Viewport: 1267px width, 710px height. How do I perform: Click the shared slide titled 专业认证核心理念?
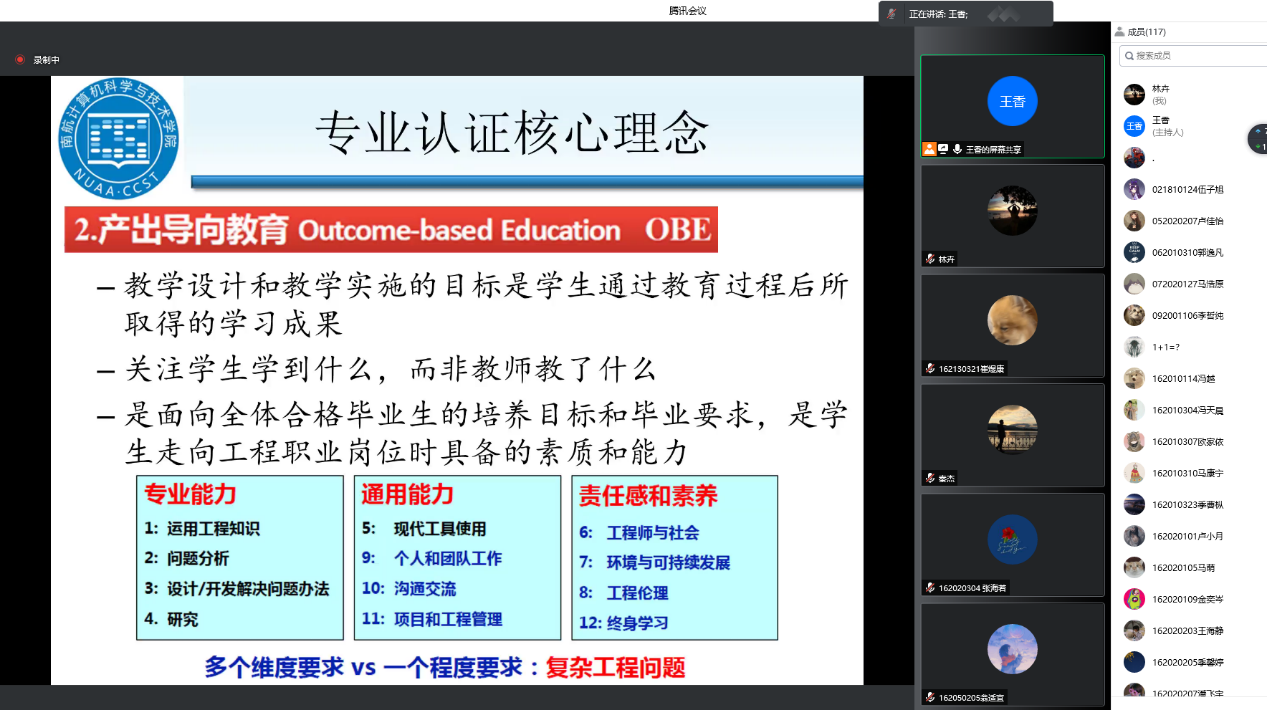coord(457,380)
